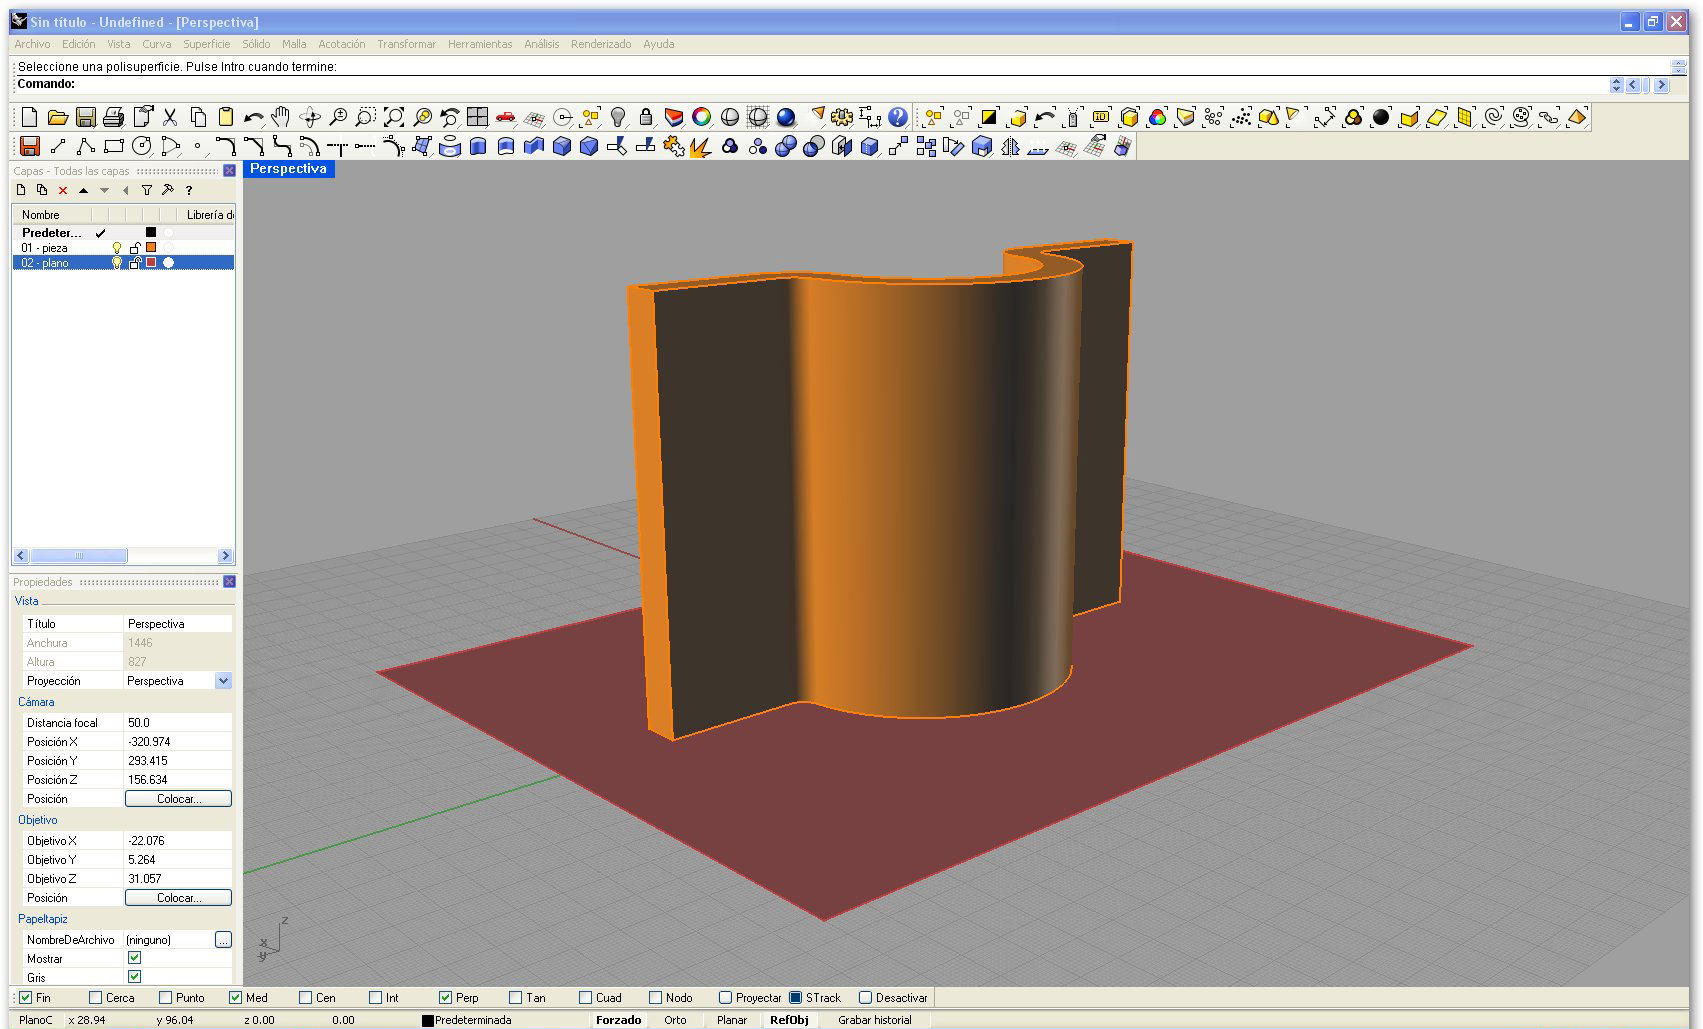Enable the Cen object snap checkbox

[x=306, y=997]
